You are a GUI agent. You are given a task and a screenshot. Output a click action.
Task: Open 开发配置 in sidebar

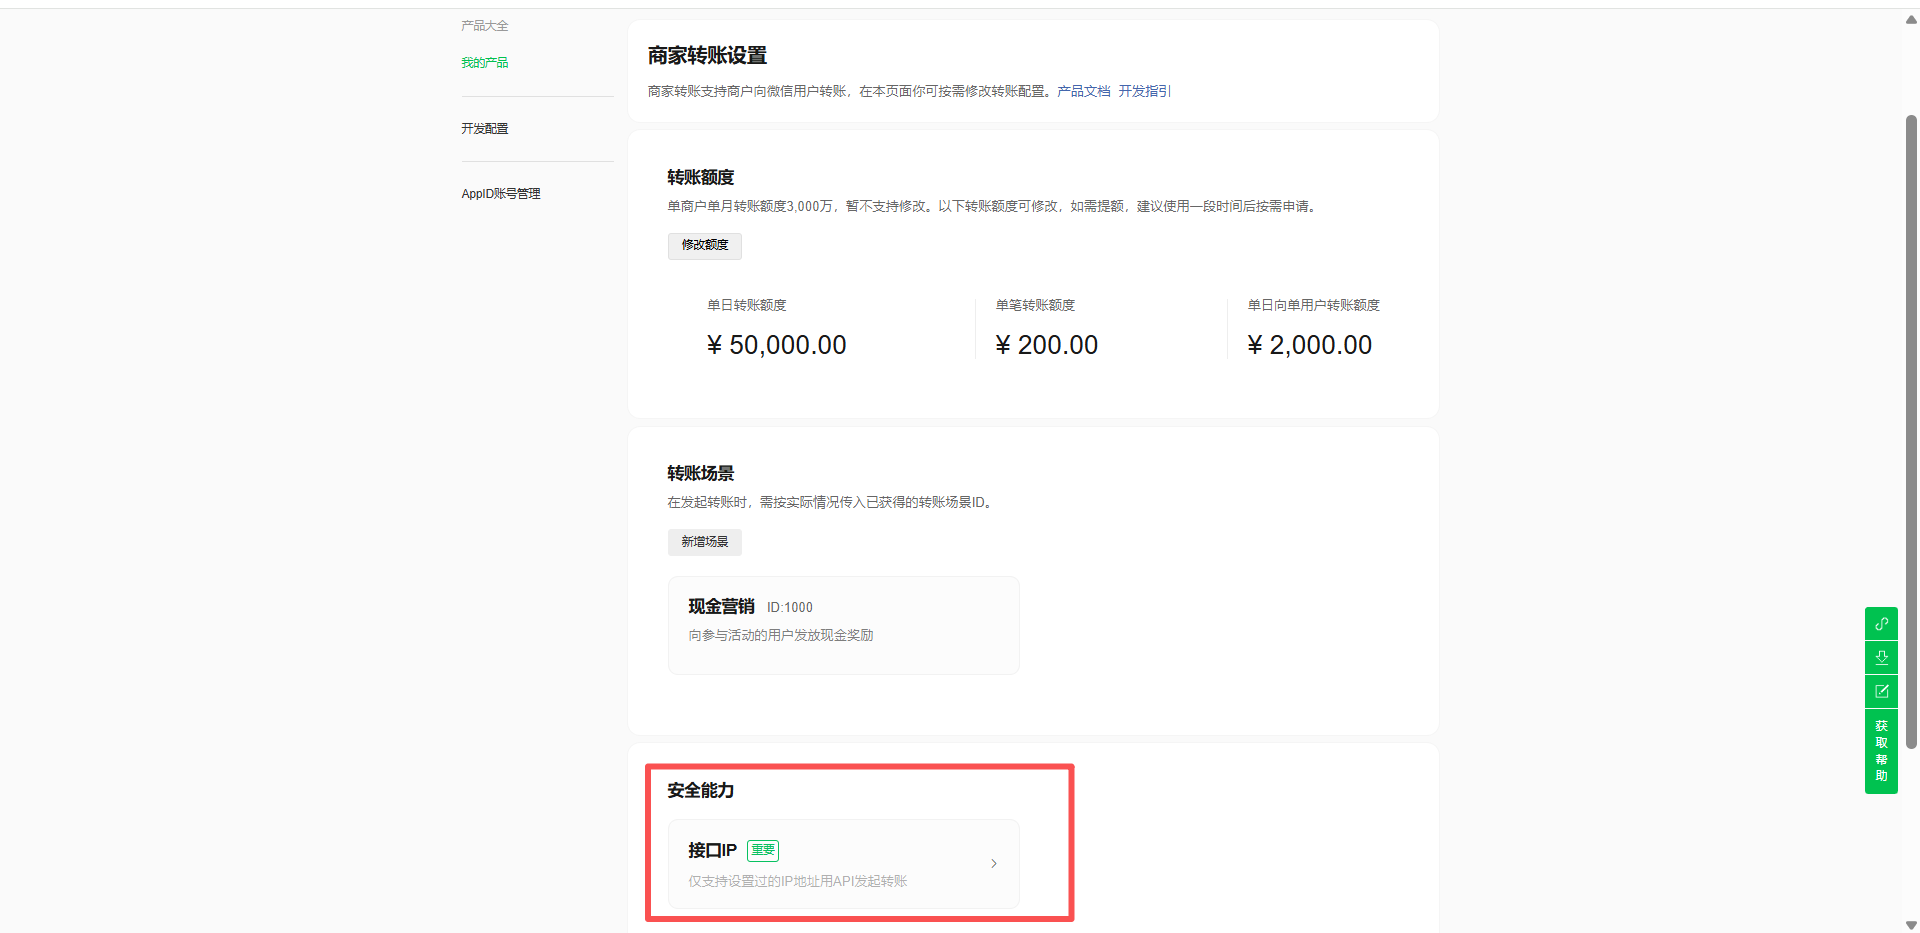485,129
